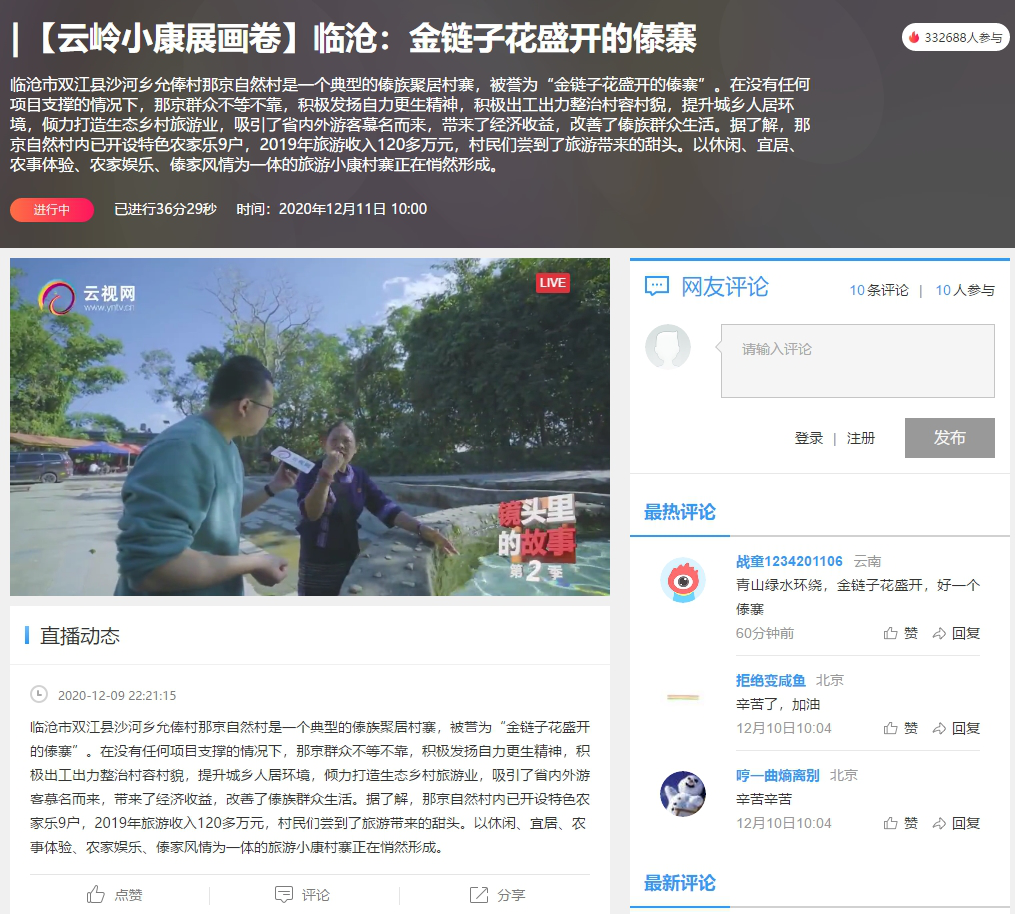Reply to 拒绝变咸鱼's comment

[x=956, y=728]
